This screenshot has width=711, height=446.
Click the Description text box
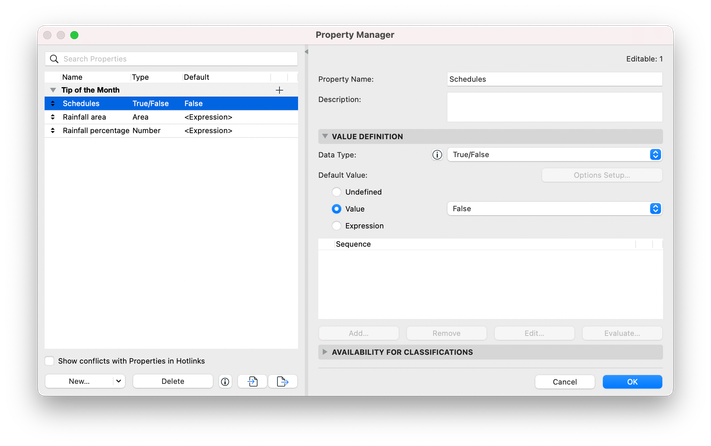[555, 107]
